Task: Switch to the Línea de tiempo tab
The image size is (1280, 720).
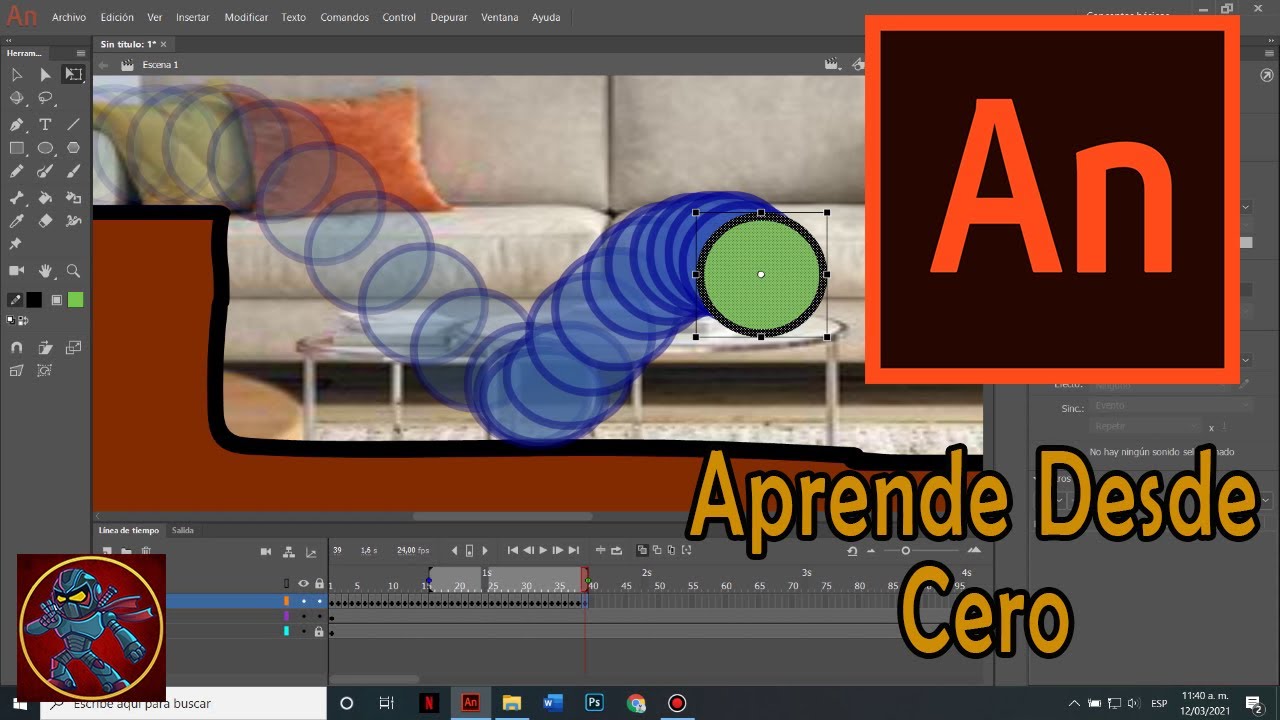Action: [128, 530]
